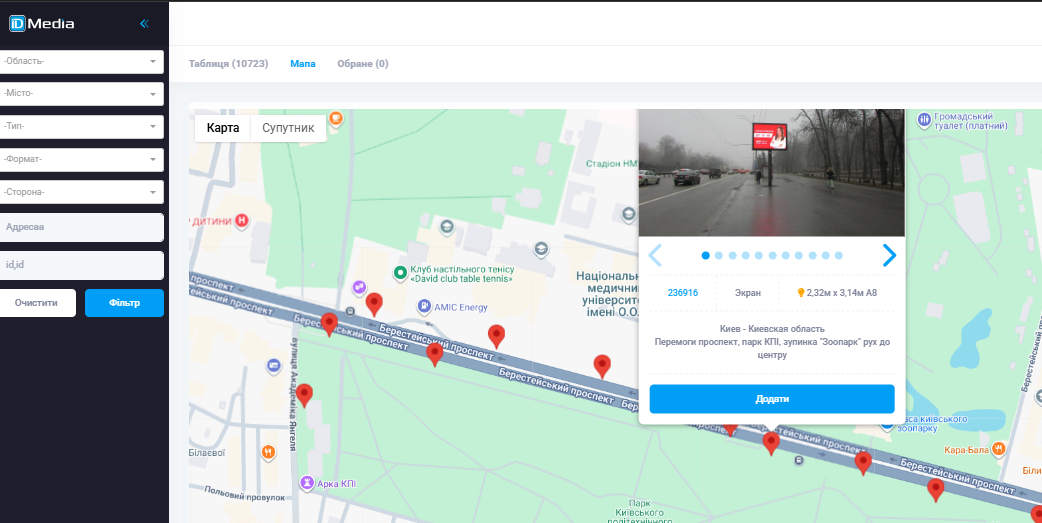The image size is (1042, 523).
Task: Open the Обране (0) tab
Action: click(363, 64)
